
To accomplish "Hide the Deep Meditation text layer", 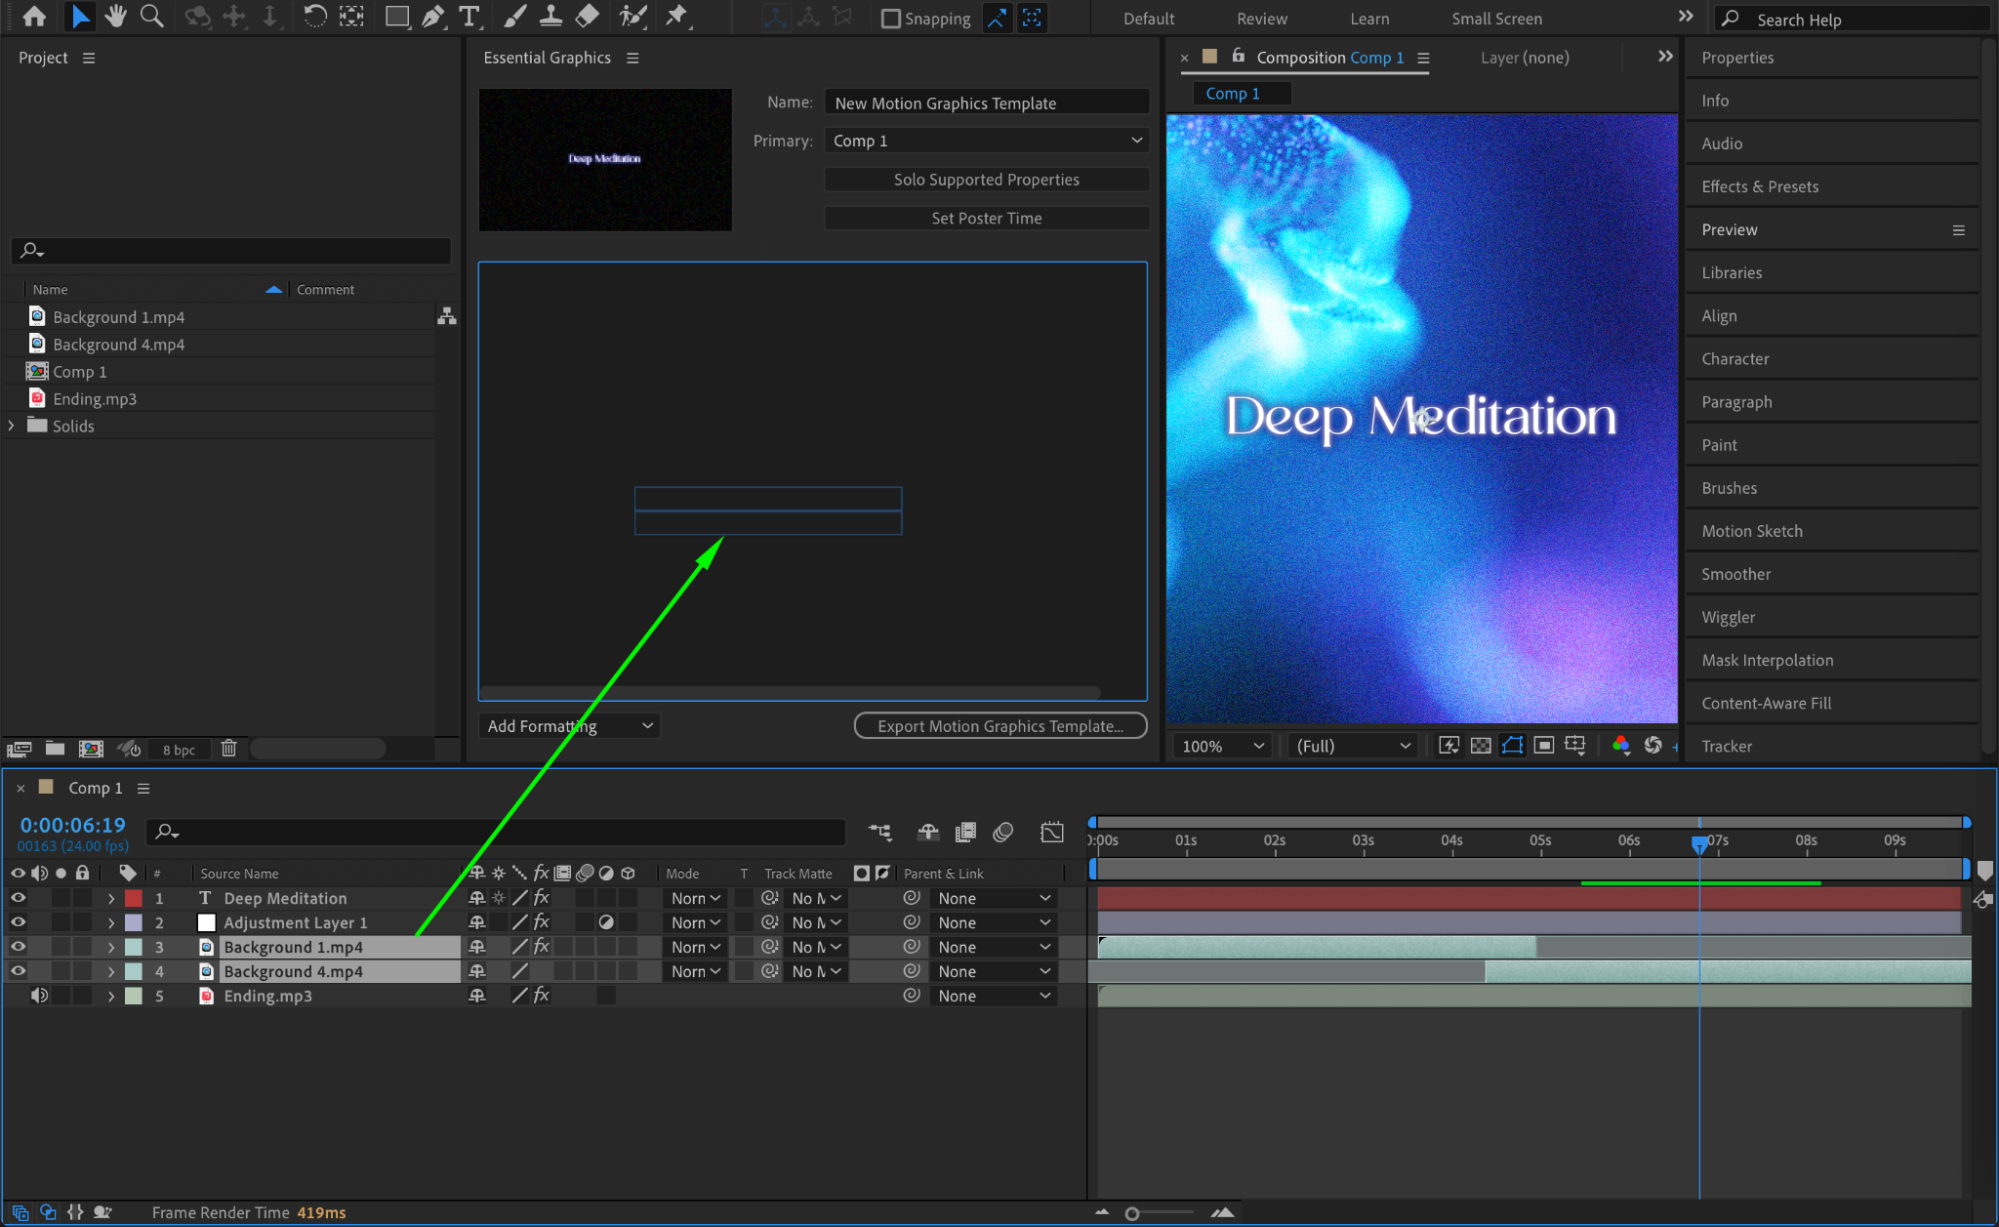I will click(x=18, y=898).
